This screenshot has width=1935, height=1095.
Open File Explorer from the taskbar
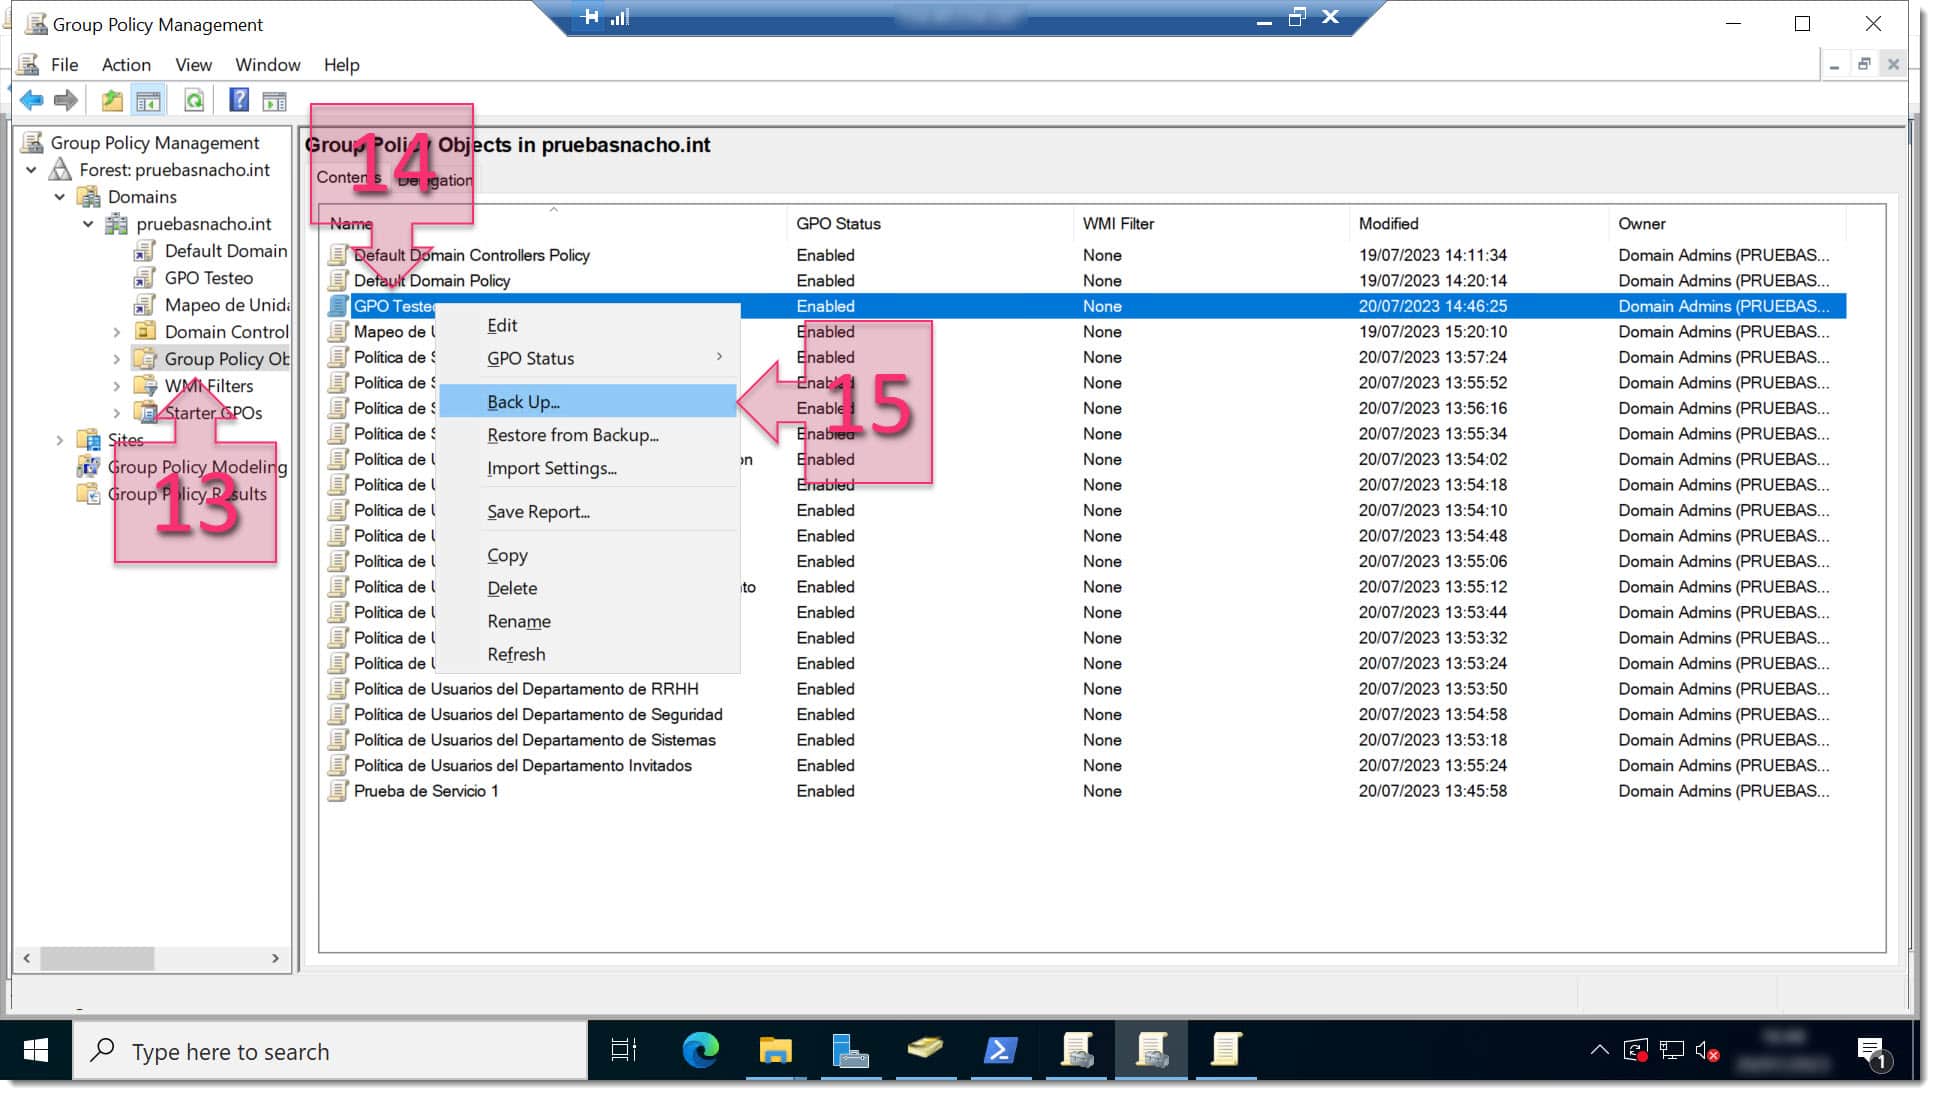click(x=775, y=1050)
